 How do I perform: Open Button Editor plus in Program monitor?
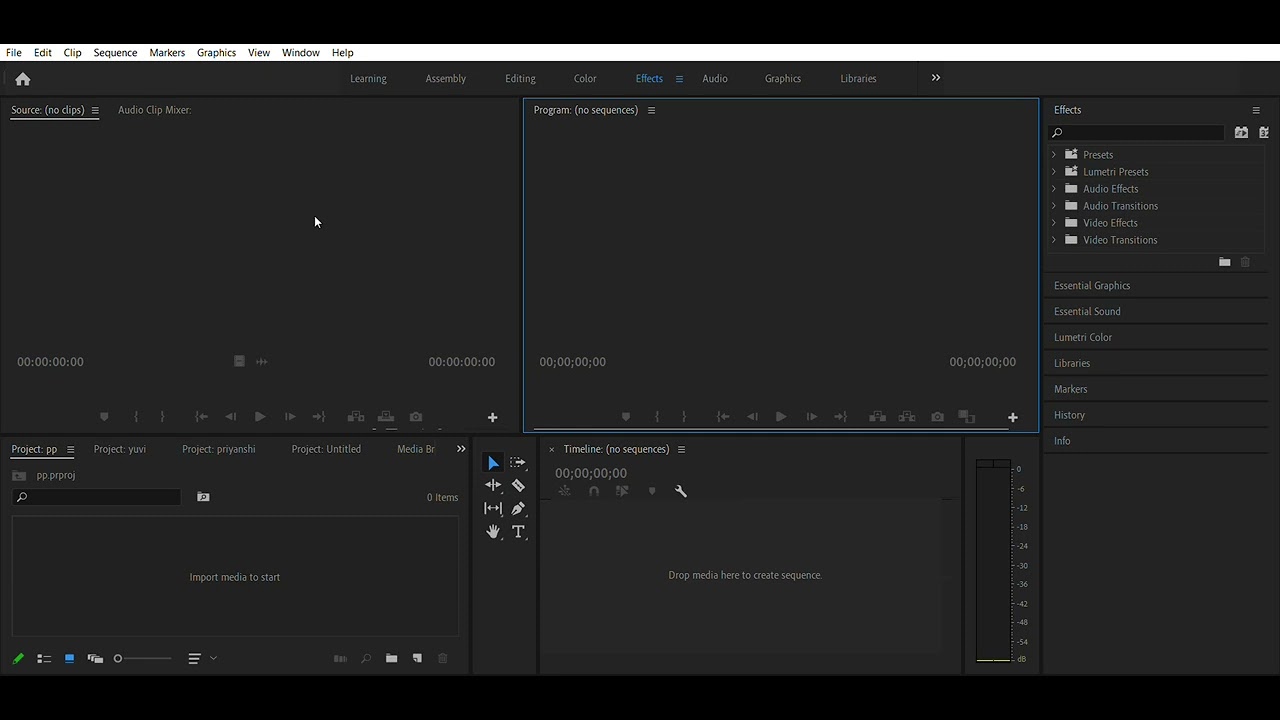coord(1012,417)
